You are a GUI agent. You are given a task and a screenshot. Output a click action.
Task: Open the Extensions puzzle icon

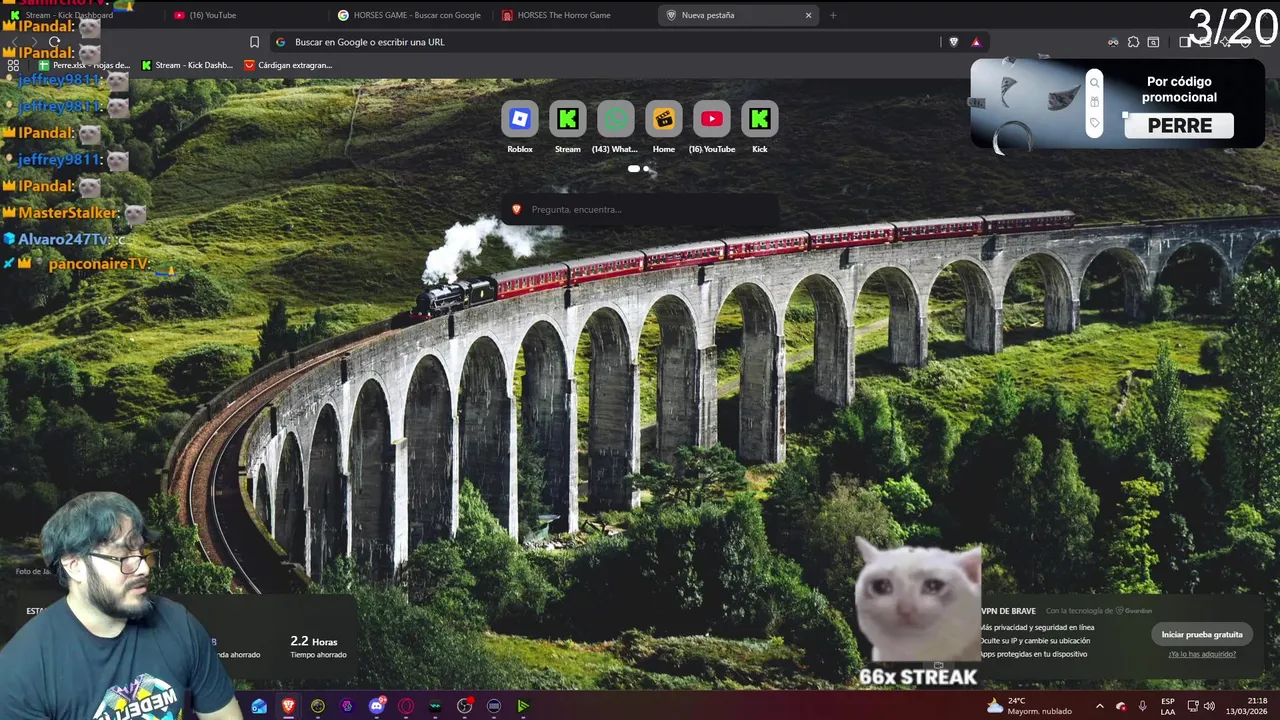[x=1133, y=42]
